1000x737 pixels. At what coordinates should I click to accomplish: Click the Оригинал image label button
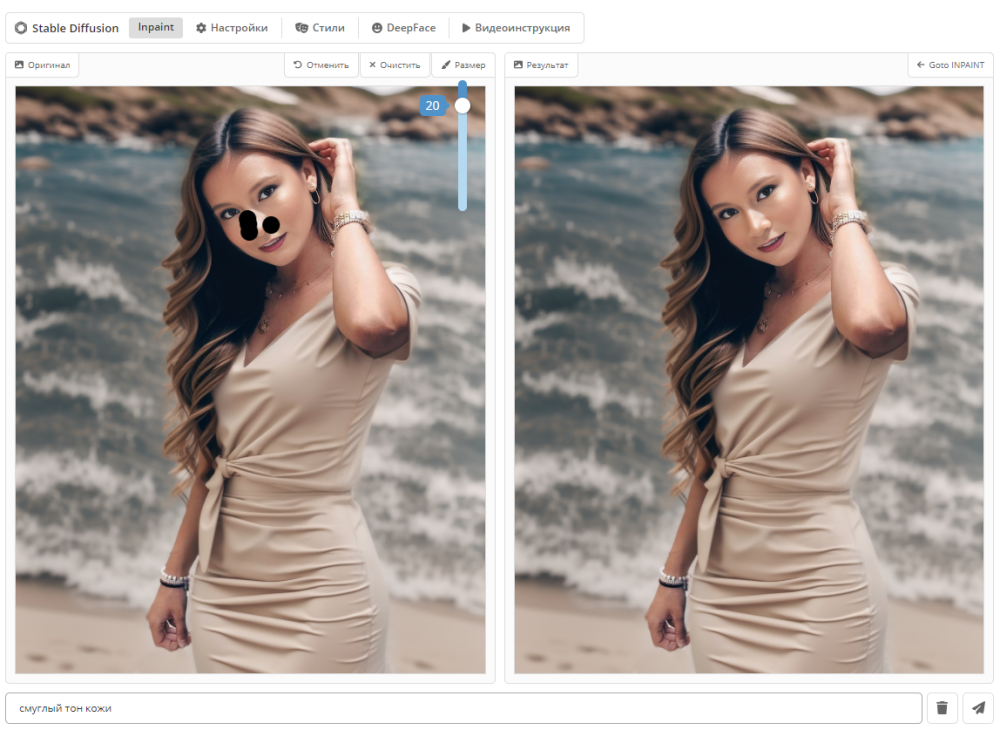(42, 65)
